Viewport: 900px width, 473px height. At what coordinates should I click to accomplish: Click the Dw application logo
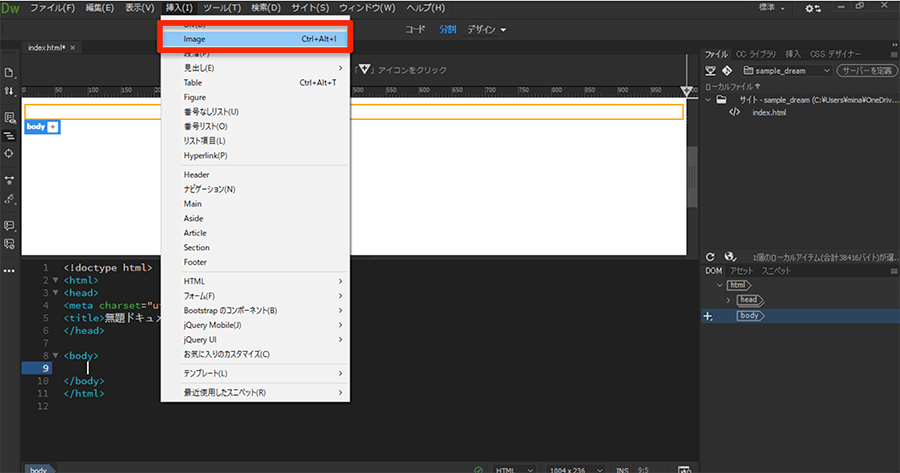coord(10,8)
